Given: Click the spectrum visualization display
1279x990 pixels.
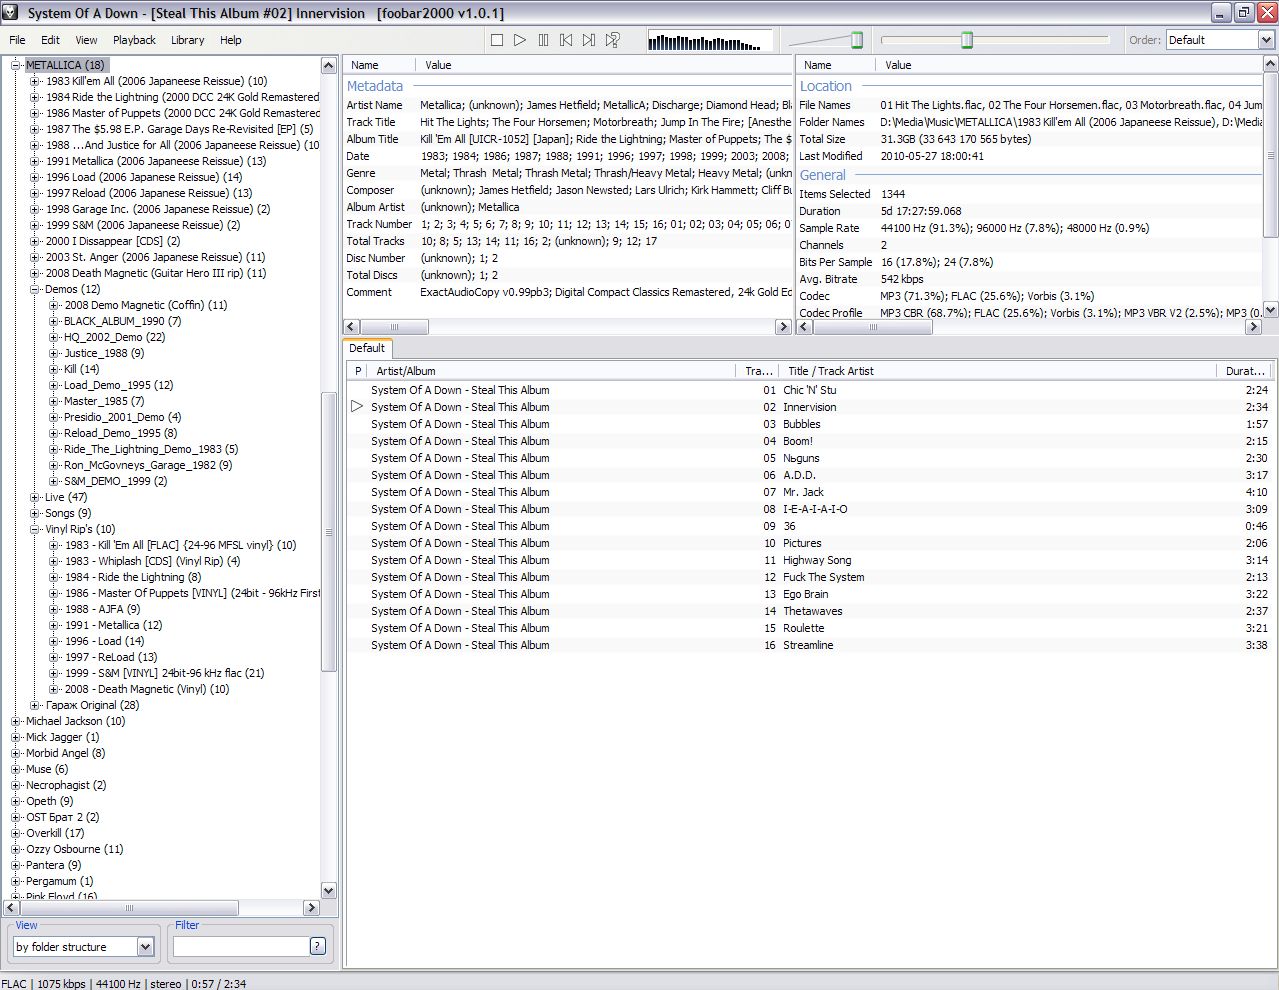Looking at the screenshot, I should click(710, 41).
